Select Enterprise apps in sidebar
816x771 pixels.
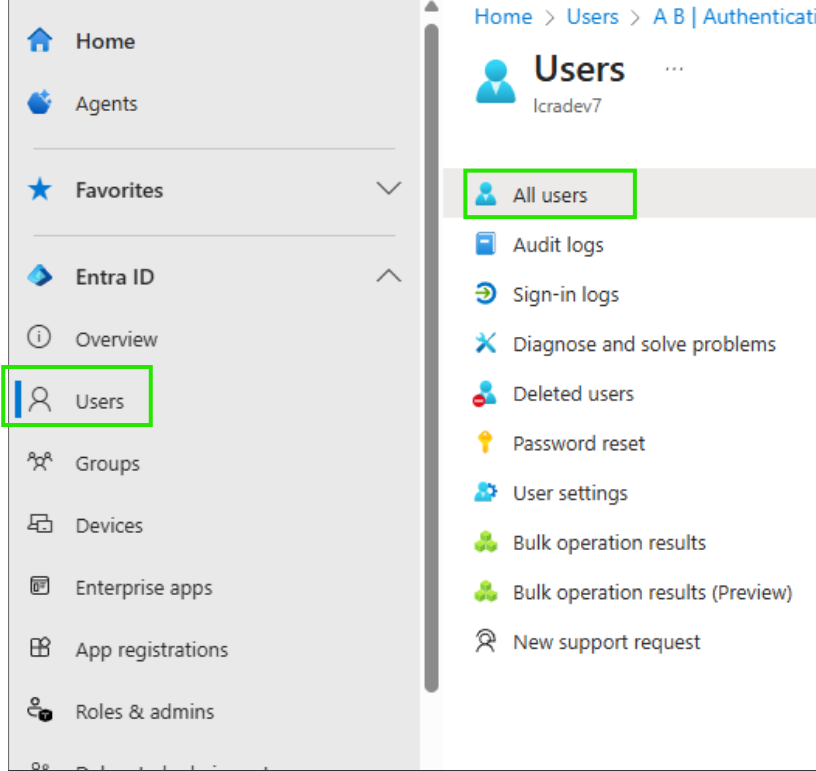click(x=144, y=588)
